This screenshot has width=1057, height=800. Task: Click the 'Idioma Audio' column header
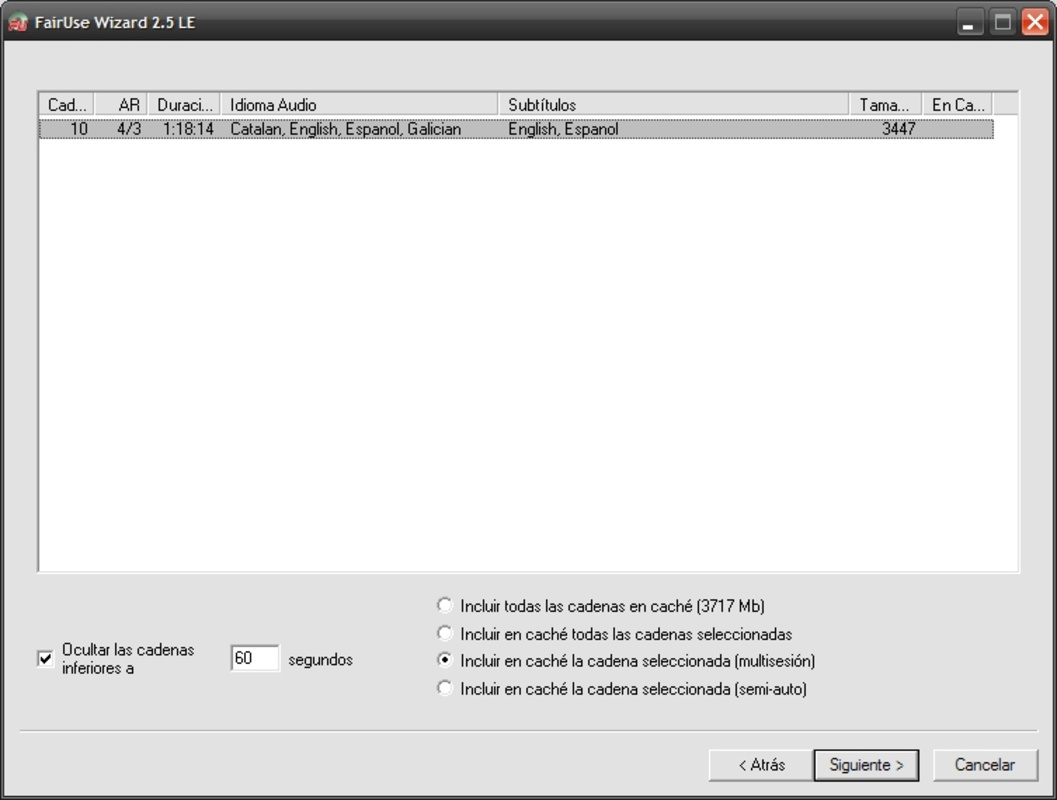click(x=360, y=104)
